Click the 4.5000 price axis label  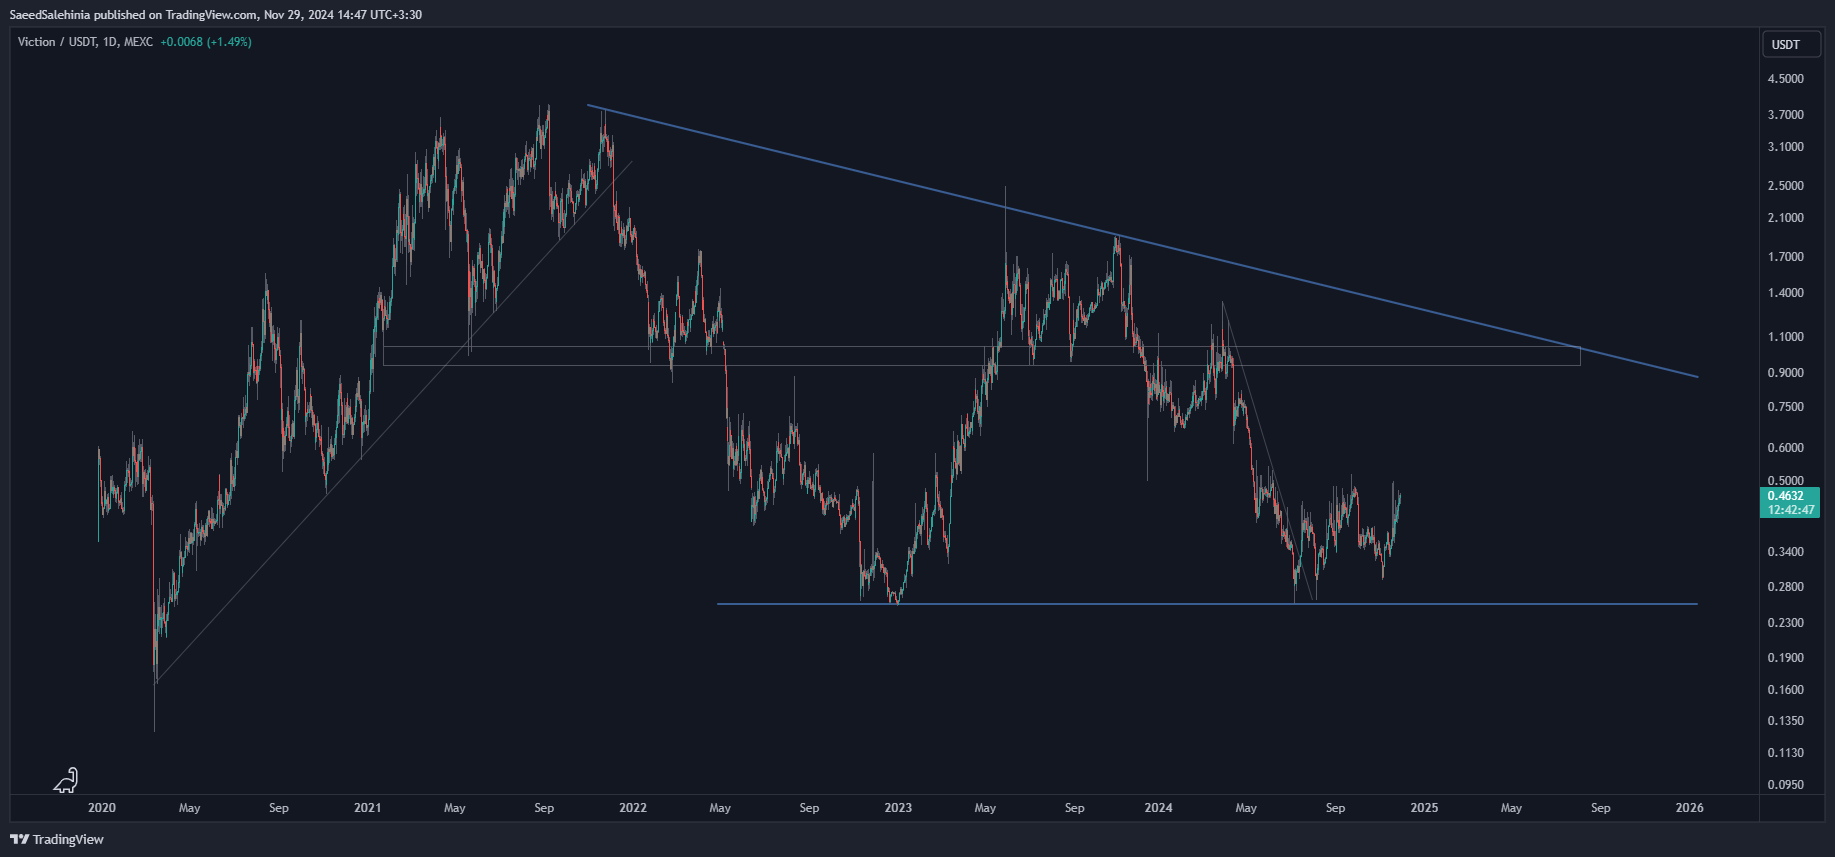[x=1785, y=79]
